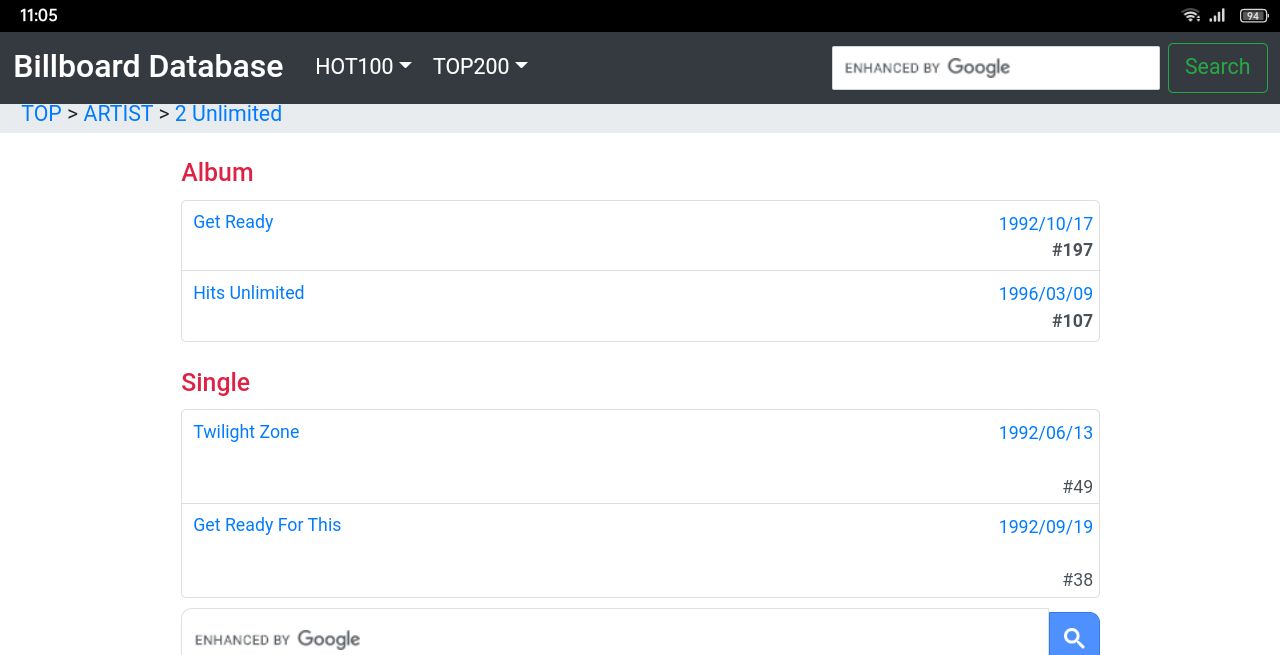Image resolution: width=1280 pixels, height=655 pixels.
Task: Click the blue magnifier search icon
Action: click(x=1074, y=637)
